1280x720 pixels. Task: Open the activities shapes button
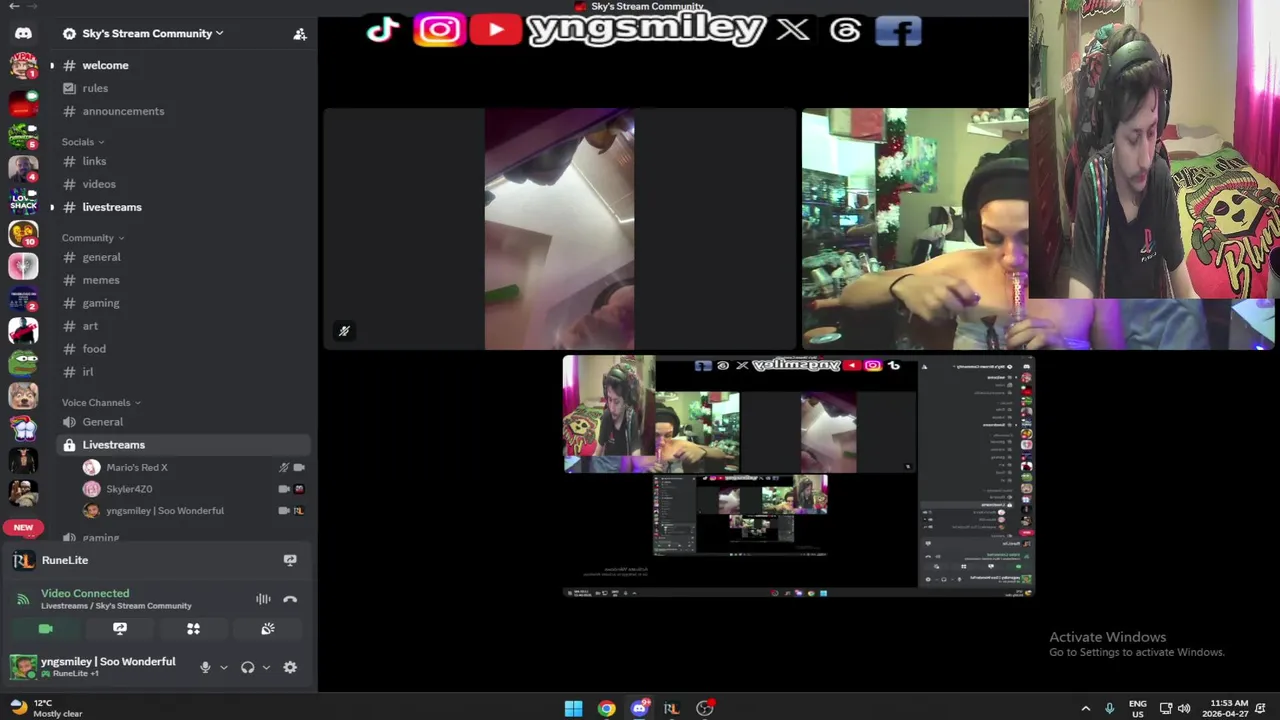click(x=193, y=629)
